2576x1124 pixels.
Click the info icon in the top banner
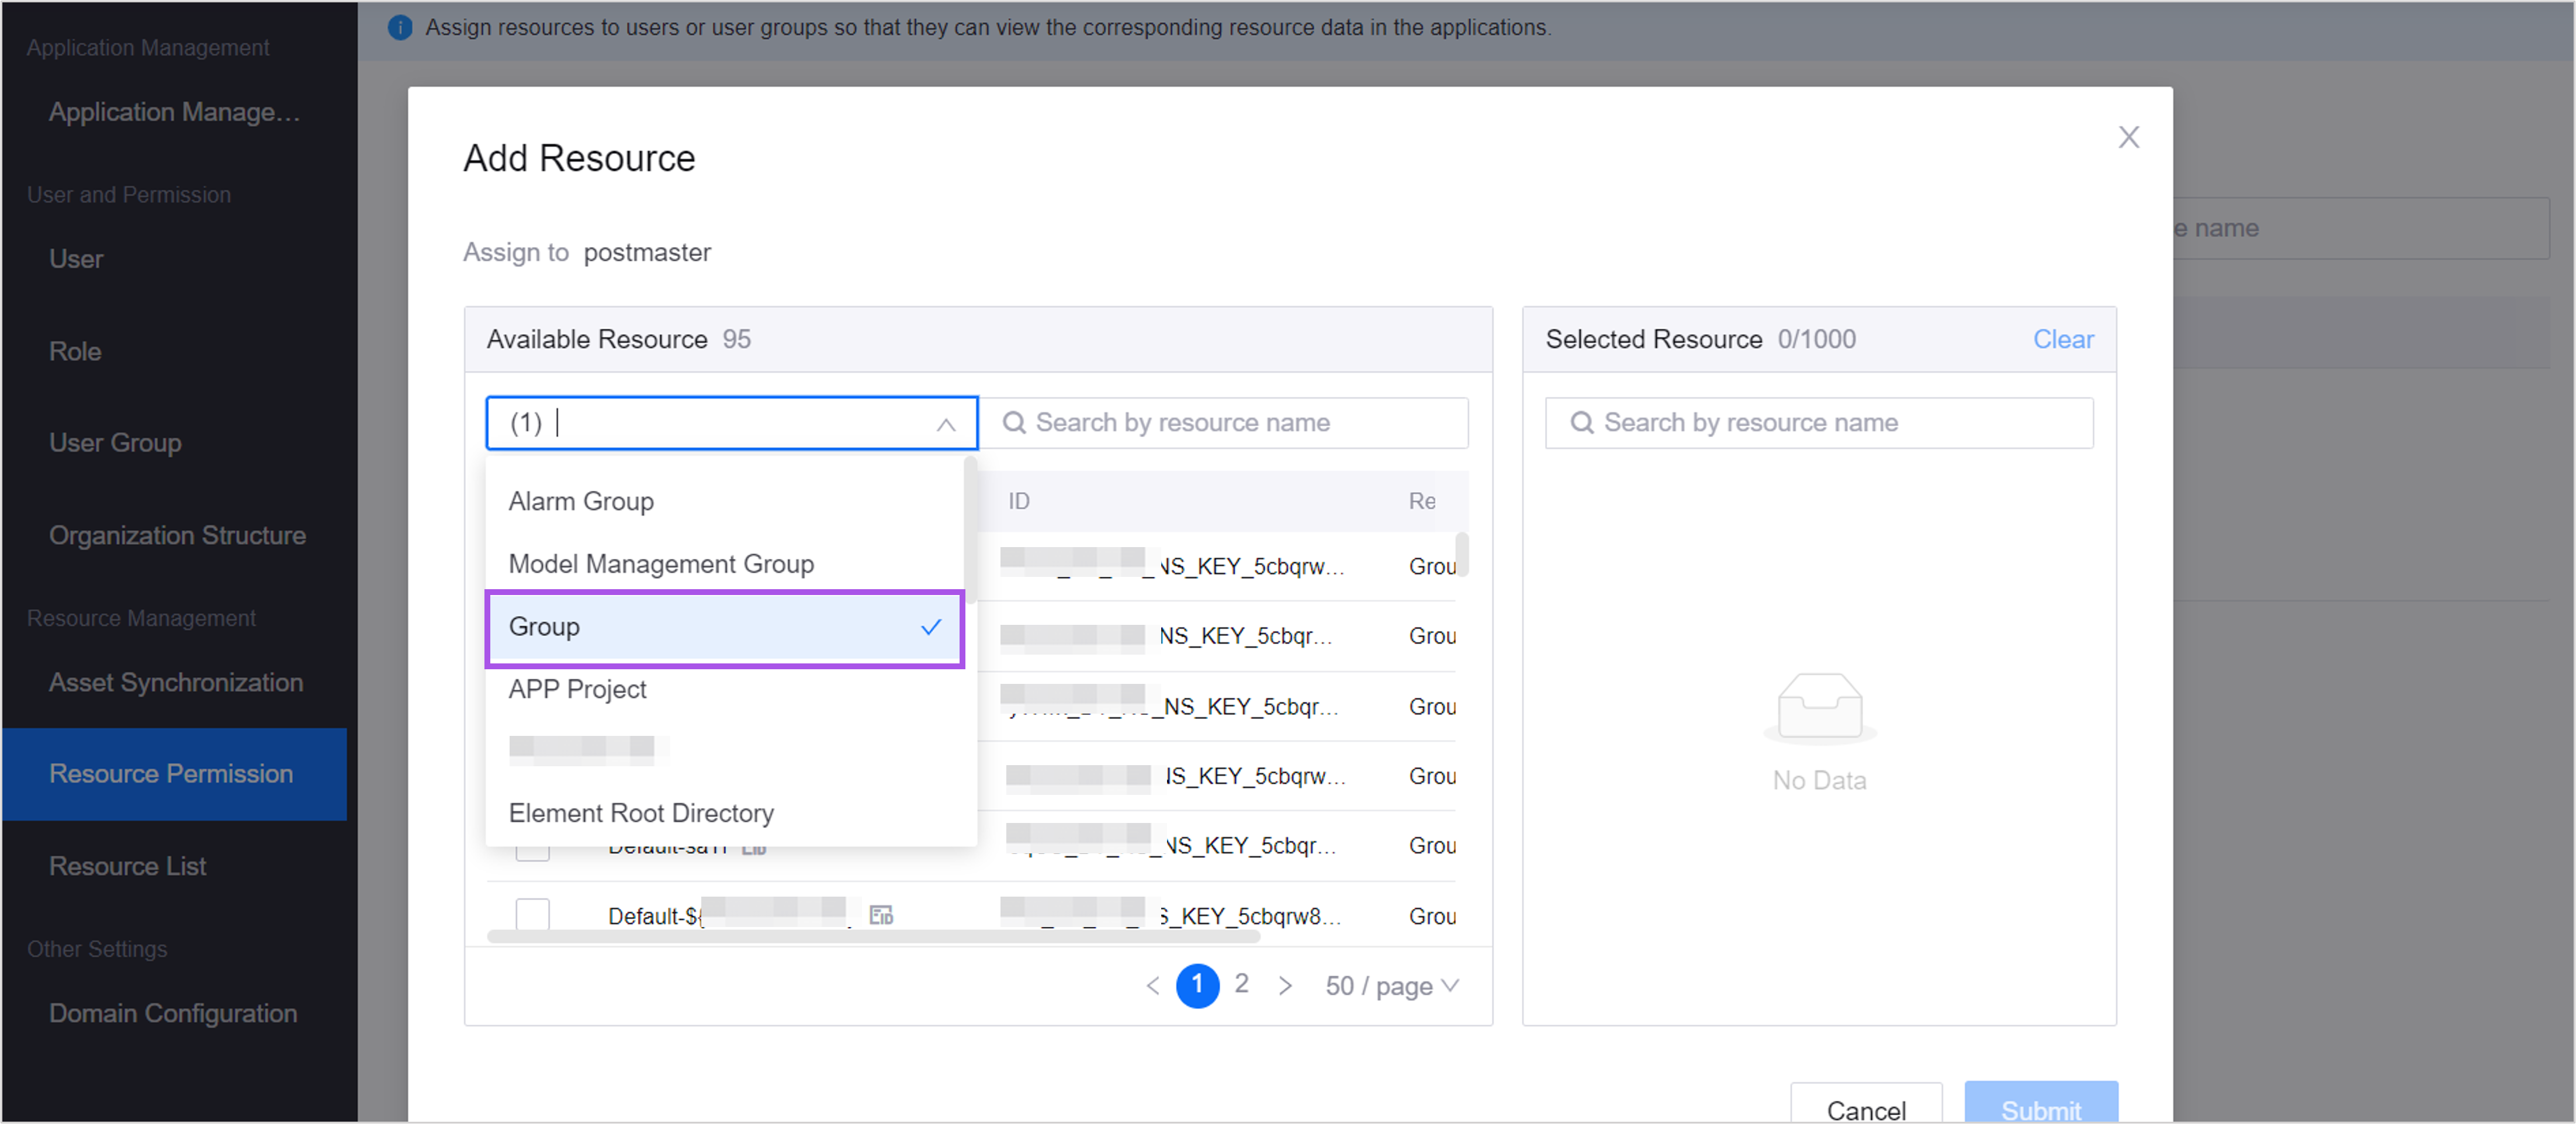tap(399, 27)
